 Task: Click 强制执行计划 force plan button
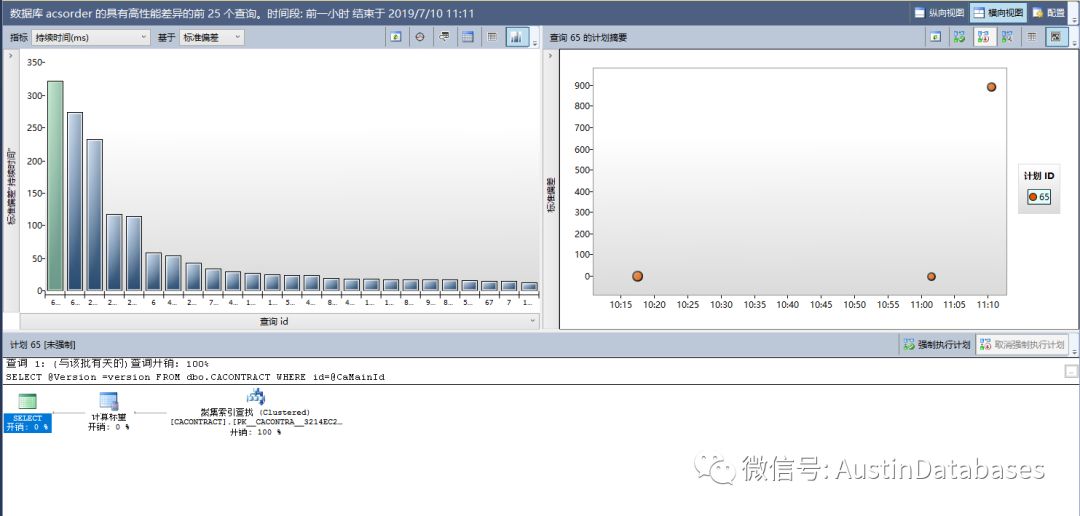pos(937,344)
